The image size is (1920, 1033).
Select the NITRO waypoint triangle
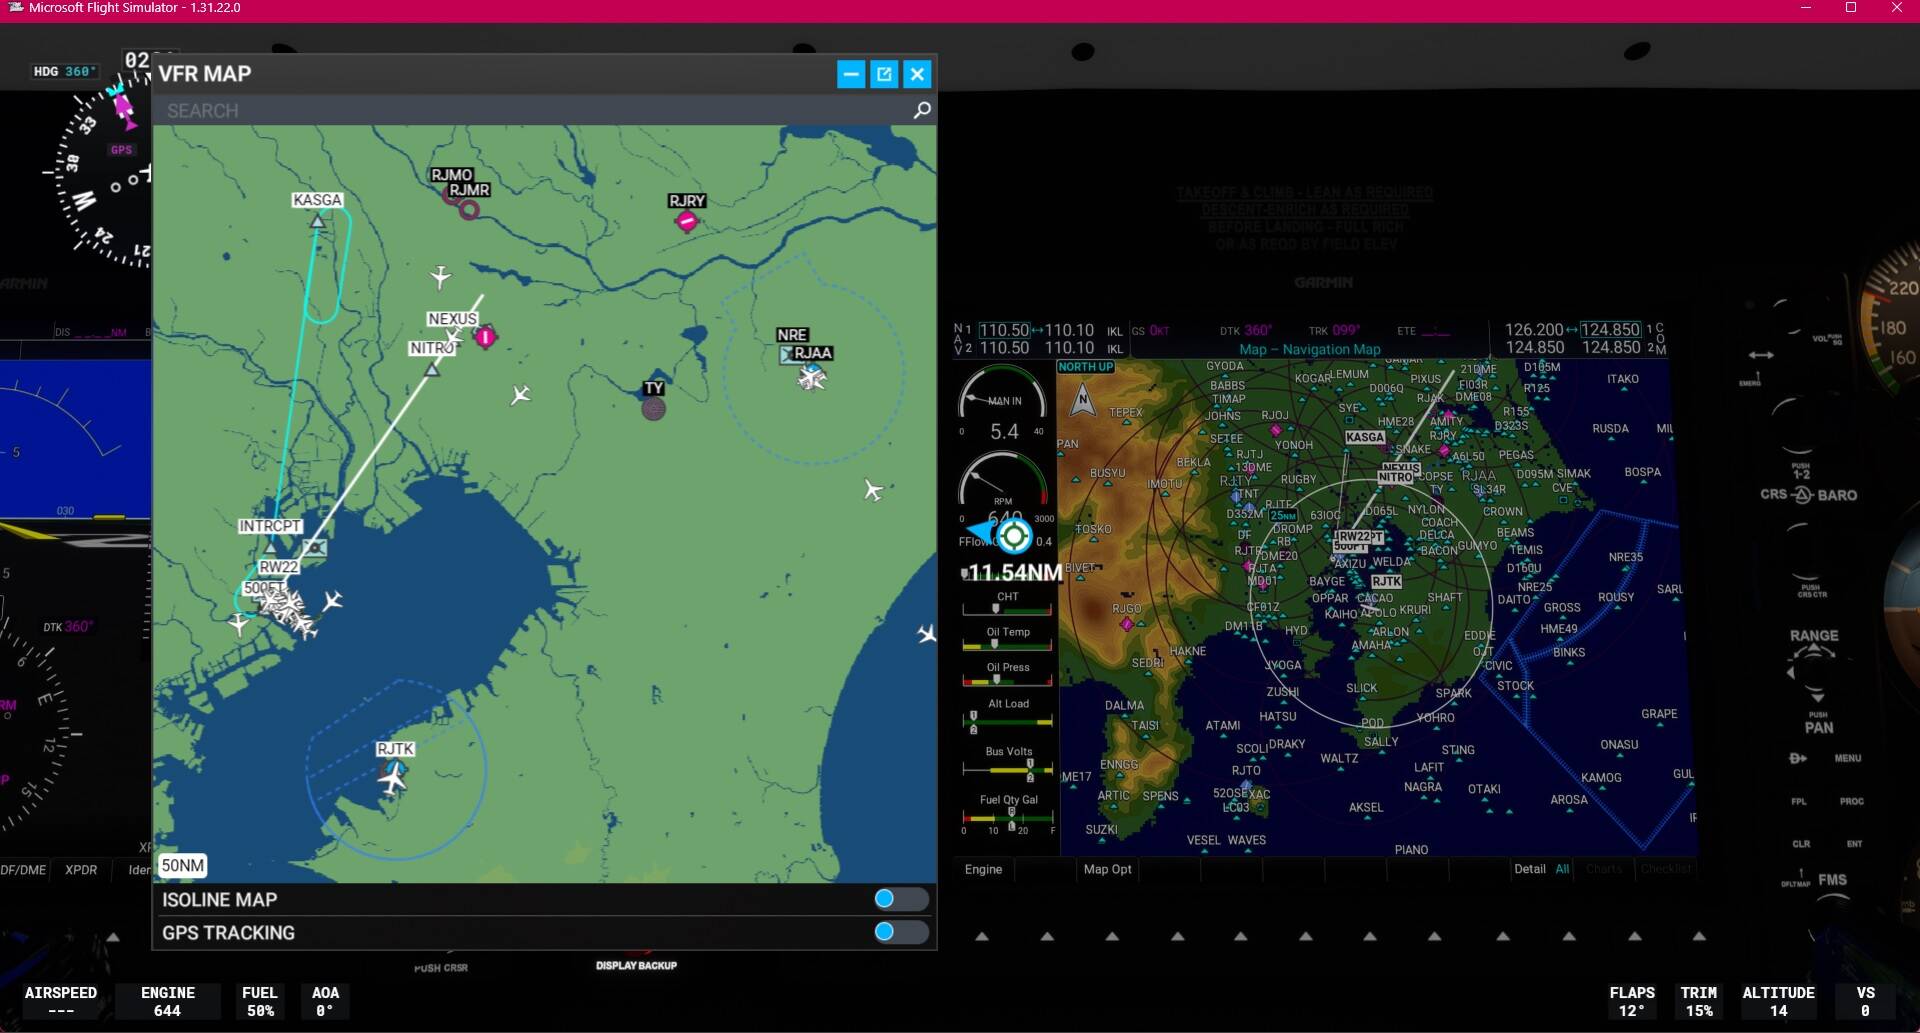432,369
